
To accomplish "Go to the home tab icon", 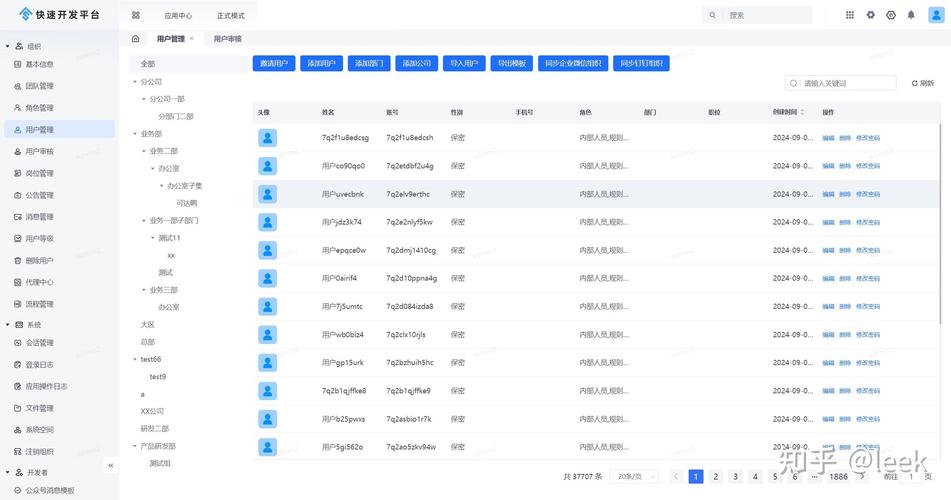I will [135, 39].
